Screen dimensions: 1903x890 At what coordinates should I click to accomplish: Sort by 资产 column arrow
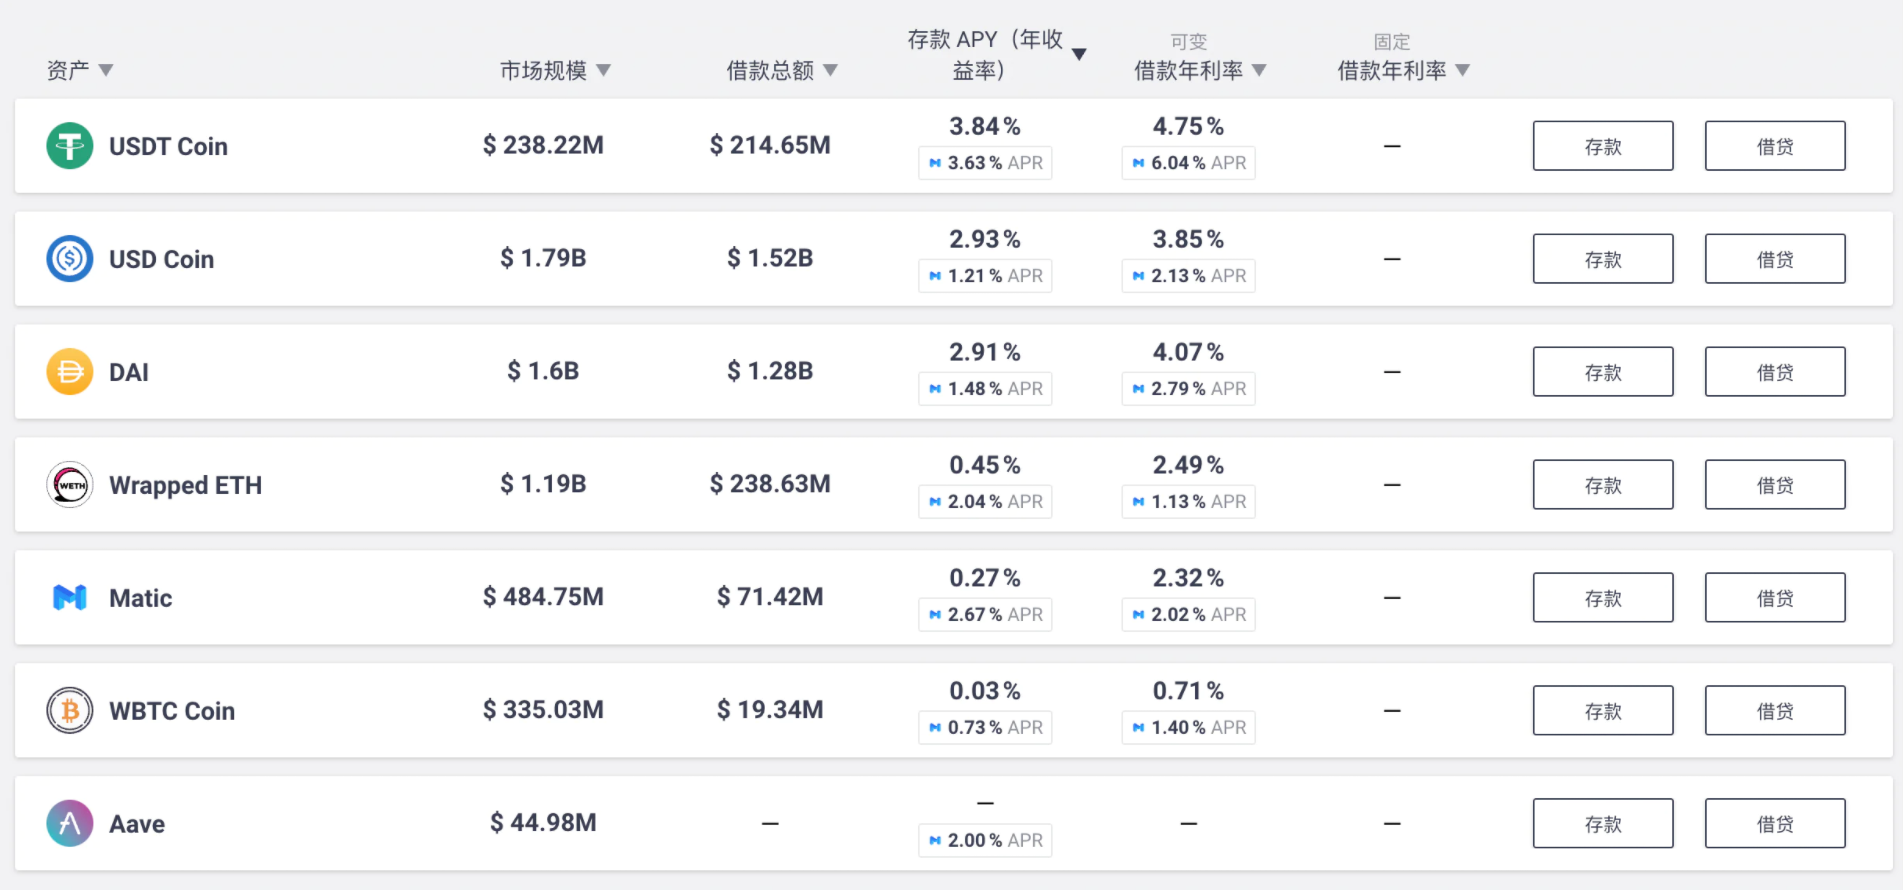(106, 70)
